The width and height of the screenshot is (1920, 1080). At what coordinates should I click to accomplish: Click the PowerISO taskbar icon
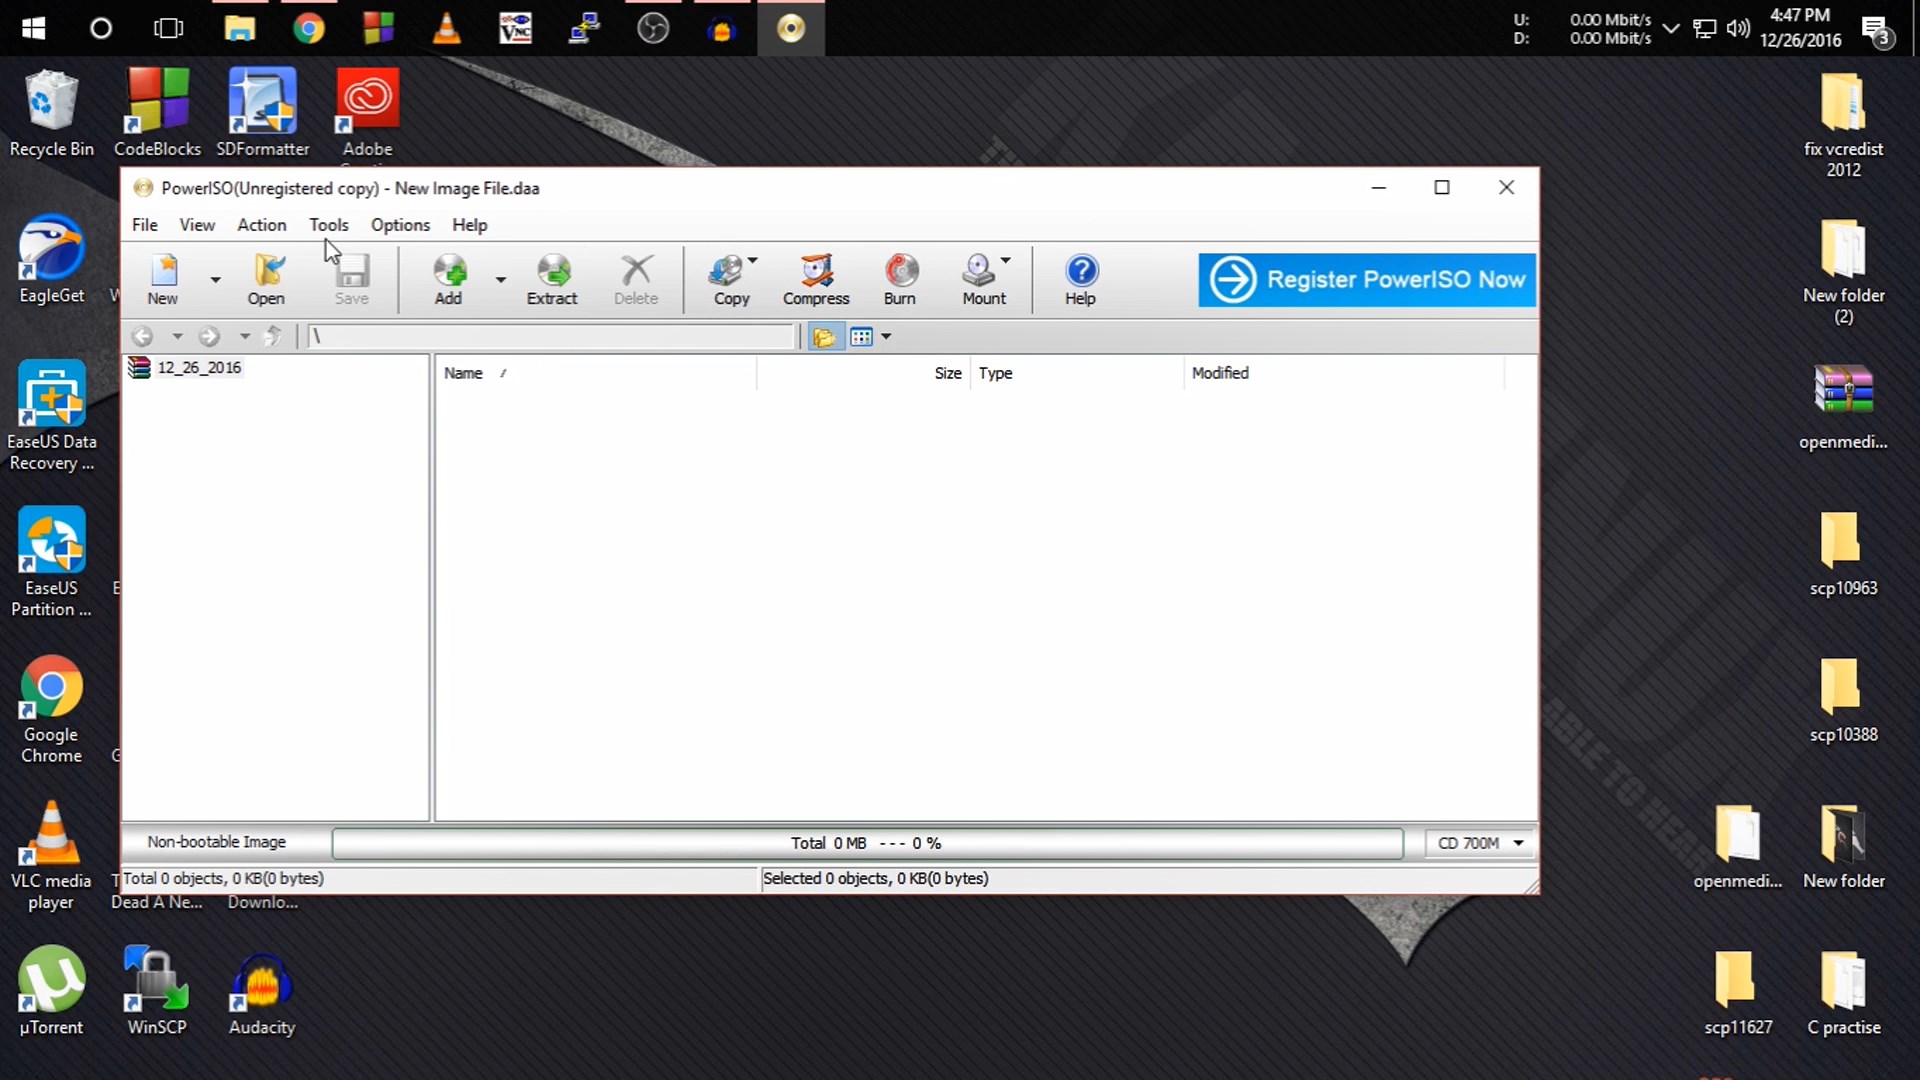click(791, 28)
